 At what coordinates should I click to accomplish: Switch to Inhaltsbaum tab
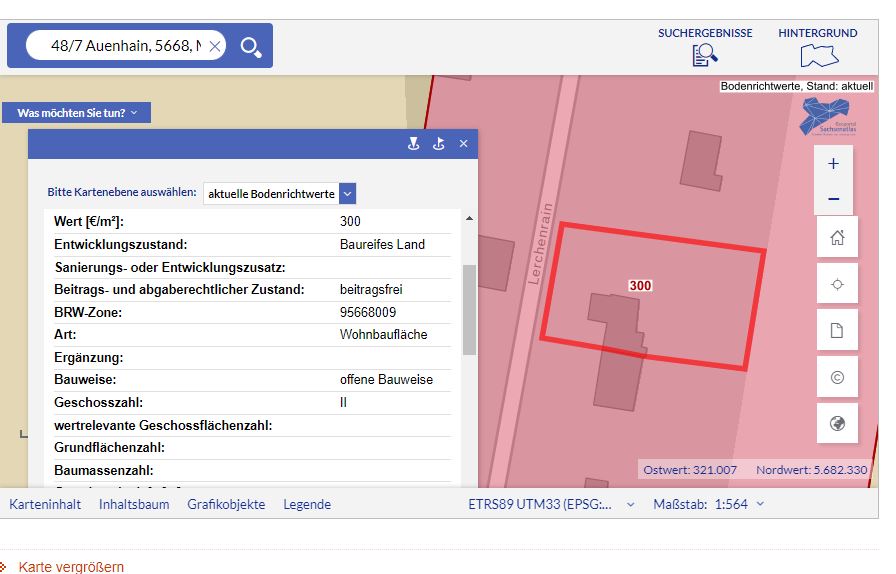134,504
